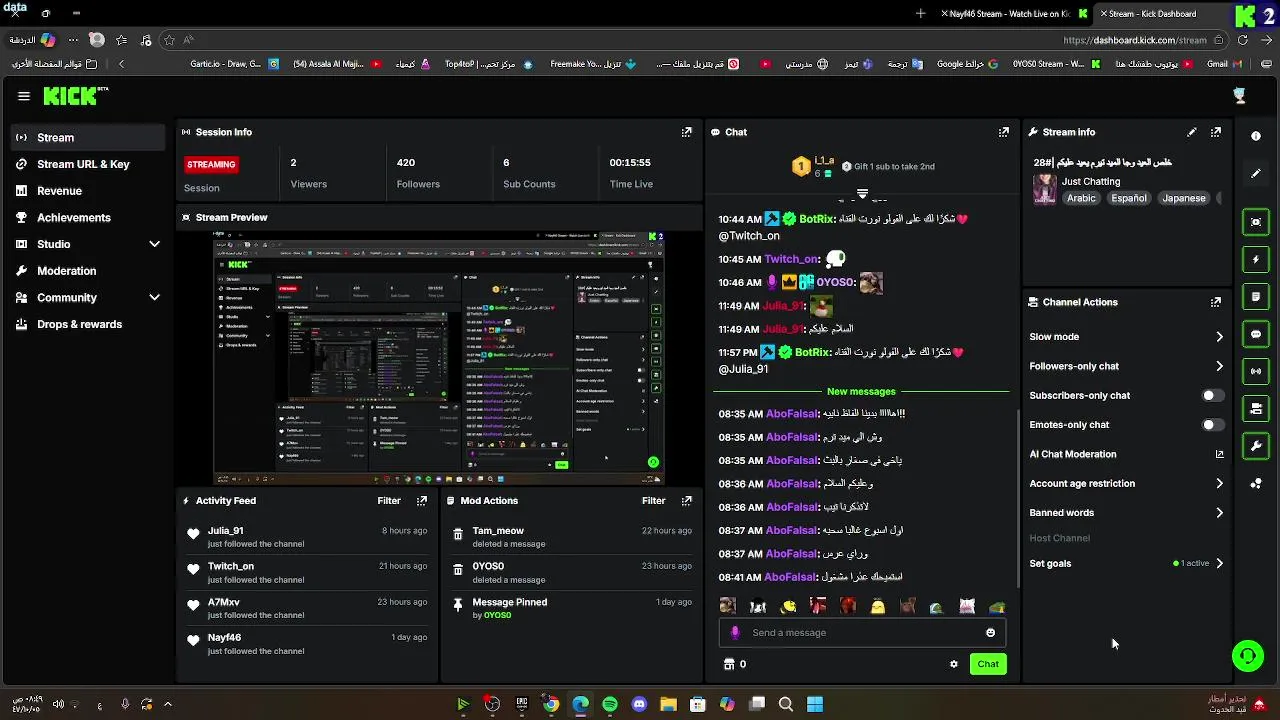Open the emoji picker in message box
Image resolution: width=1280 pixels, height=720 pixels.
pyautogui.click(x=991, y=633)
